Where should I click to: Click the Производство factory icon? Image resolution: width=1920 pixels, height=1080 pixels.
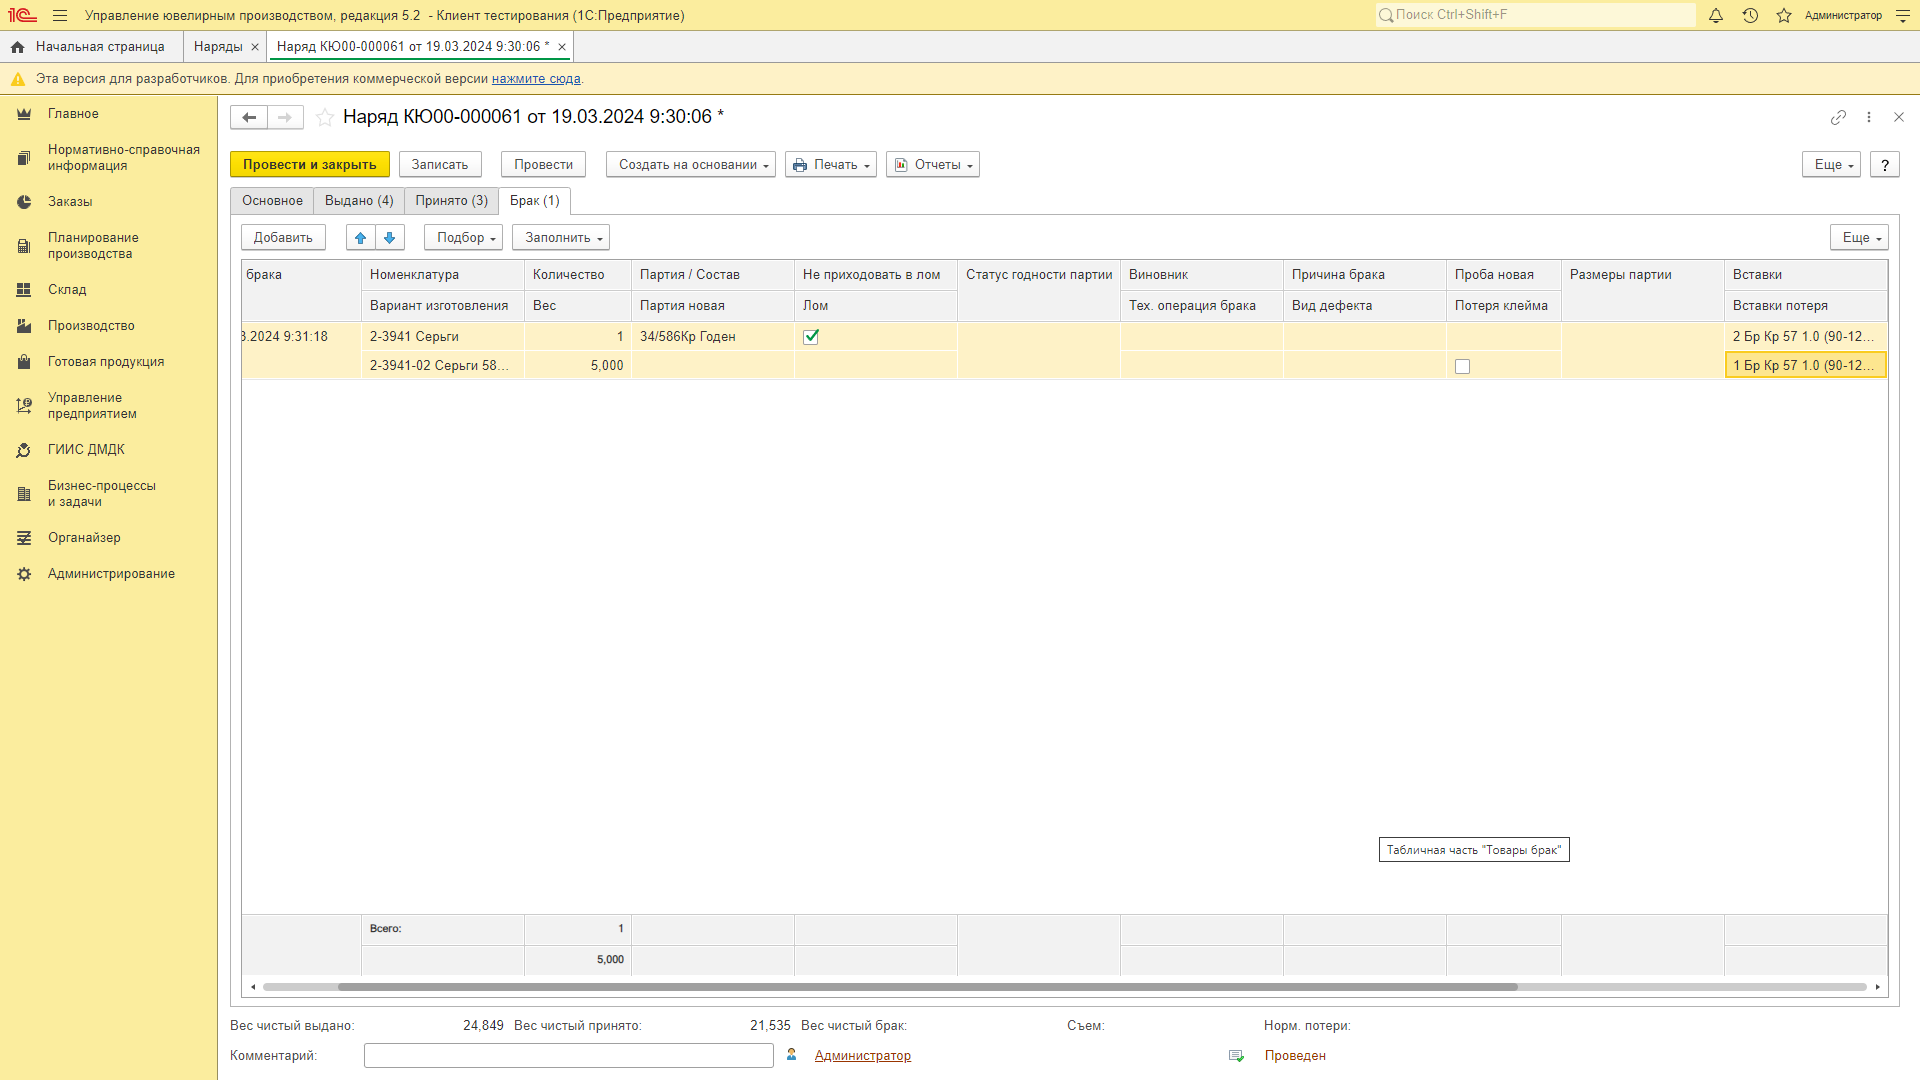coord(24,326)
